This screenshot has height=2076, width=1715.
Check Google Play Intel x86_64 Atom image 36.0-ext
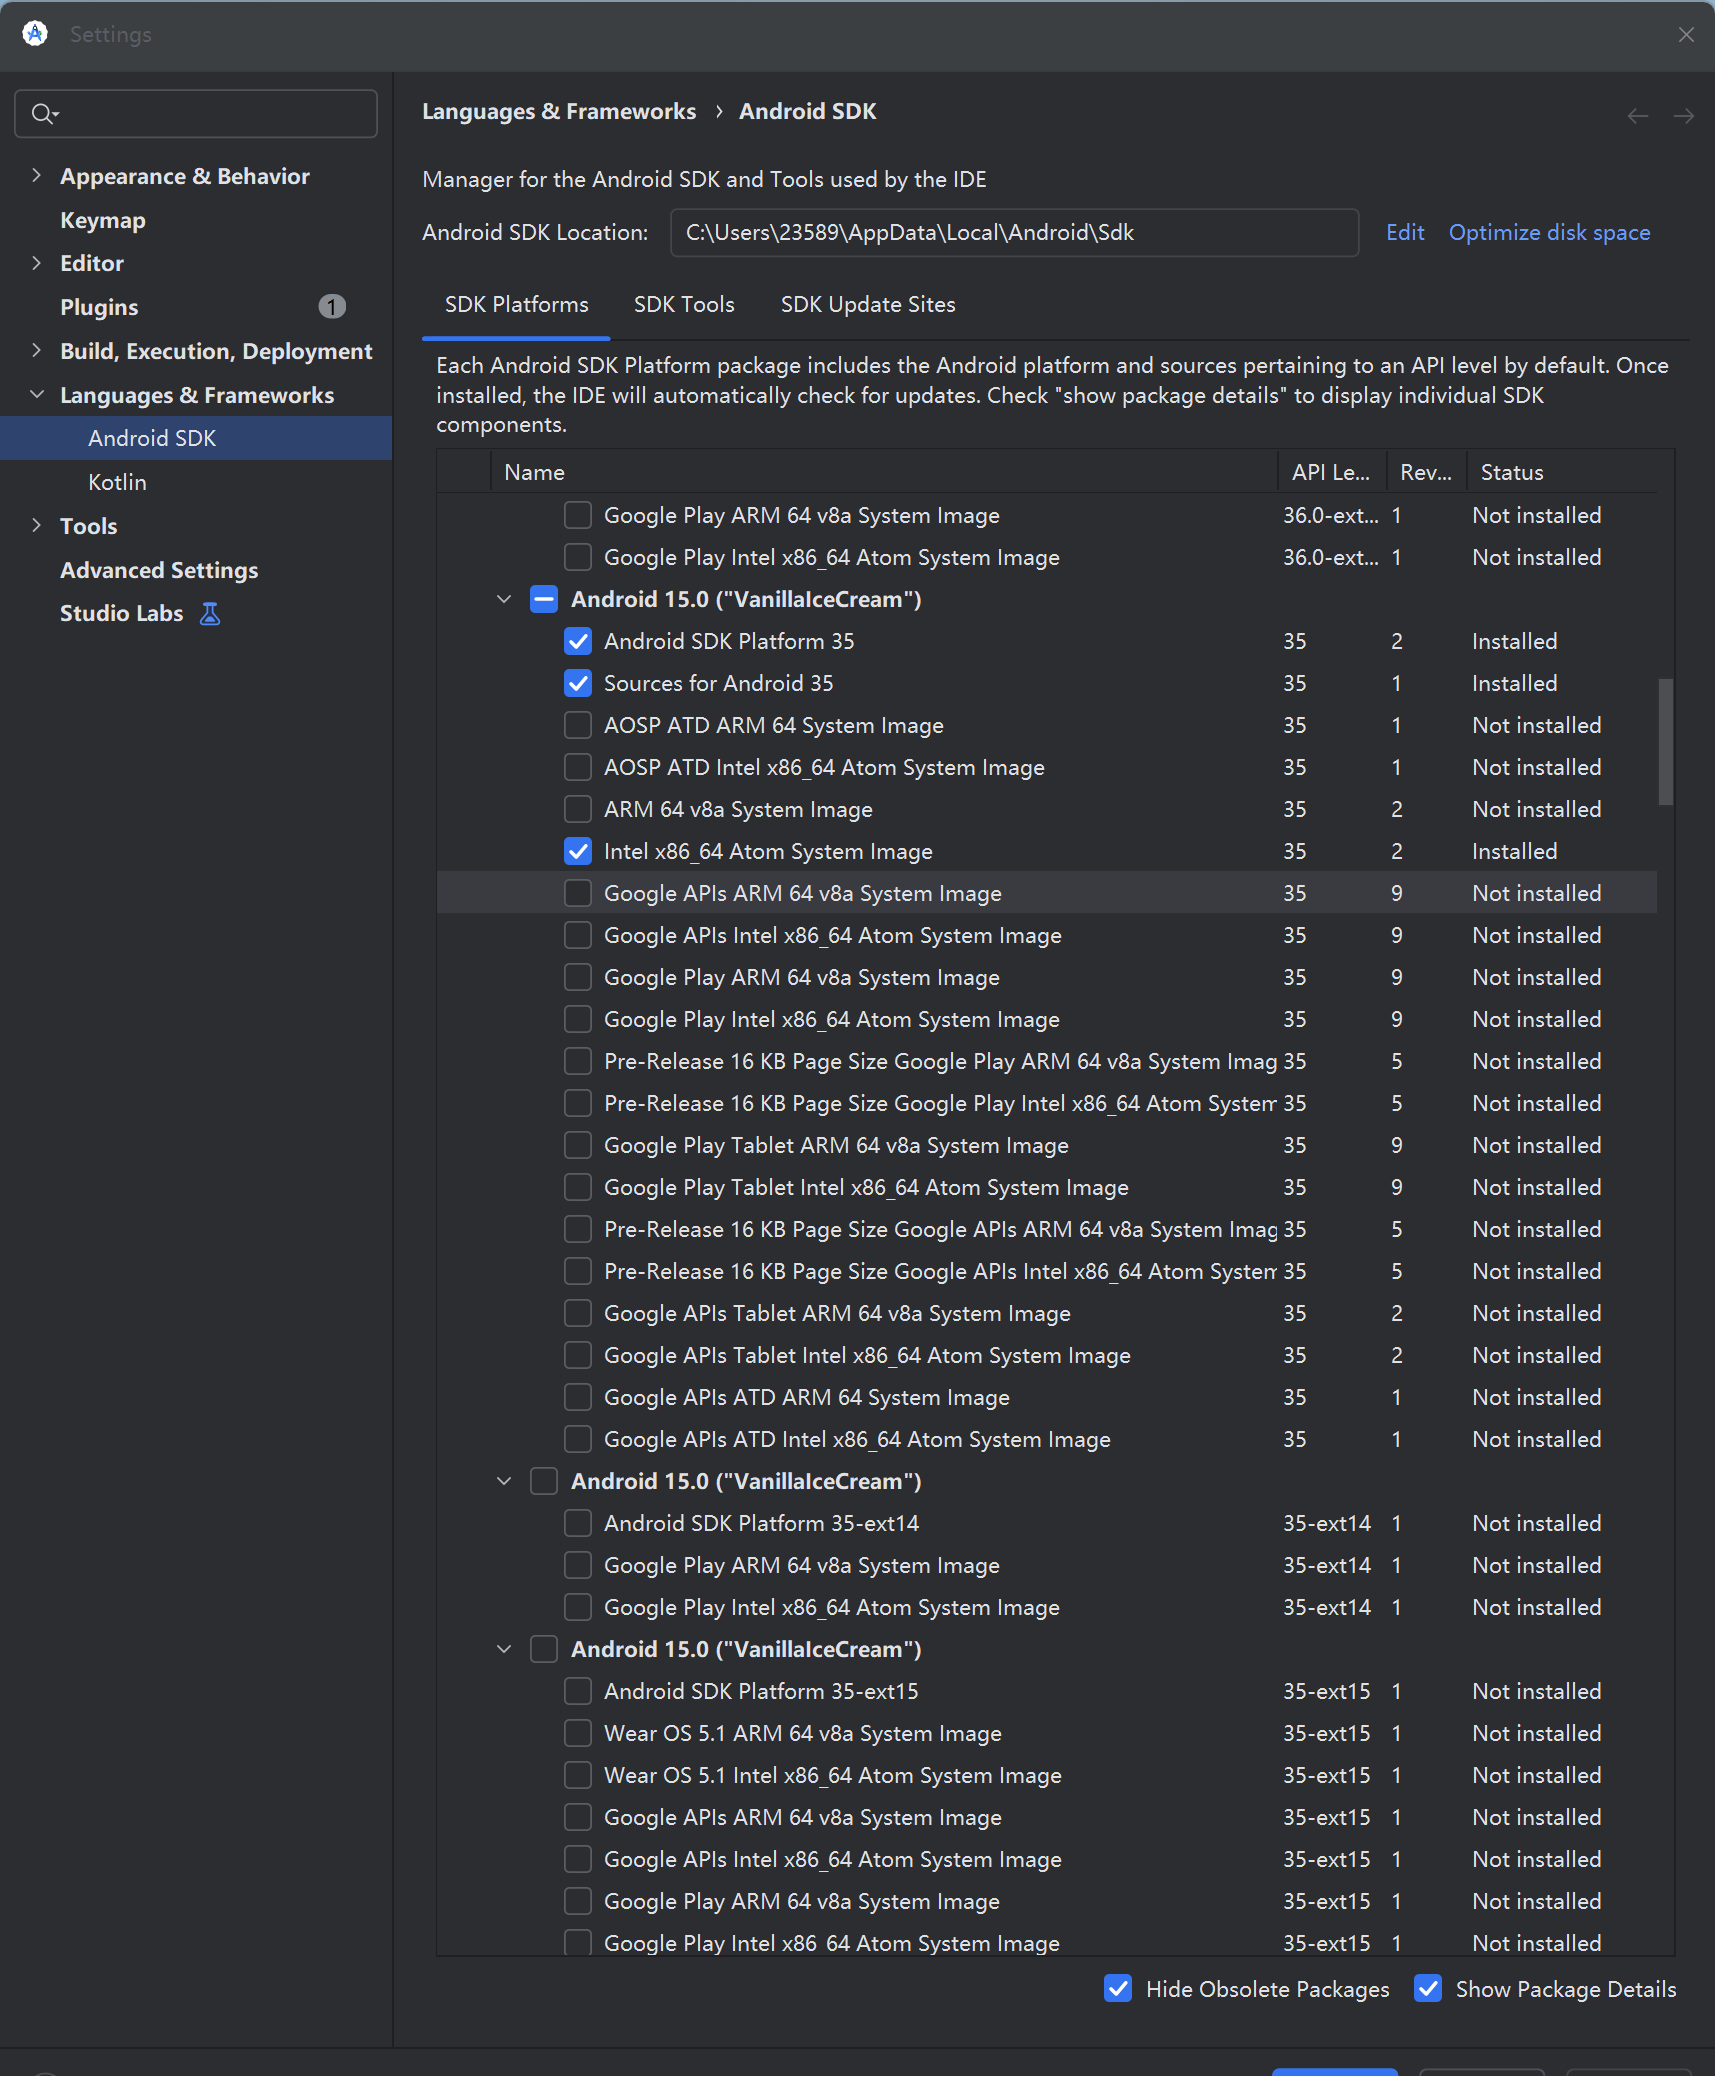point(578,558)
